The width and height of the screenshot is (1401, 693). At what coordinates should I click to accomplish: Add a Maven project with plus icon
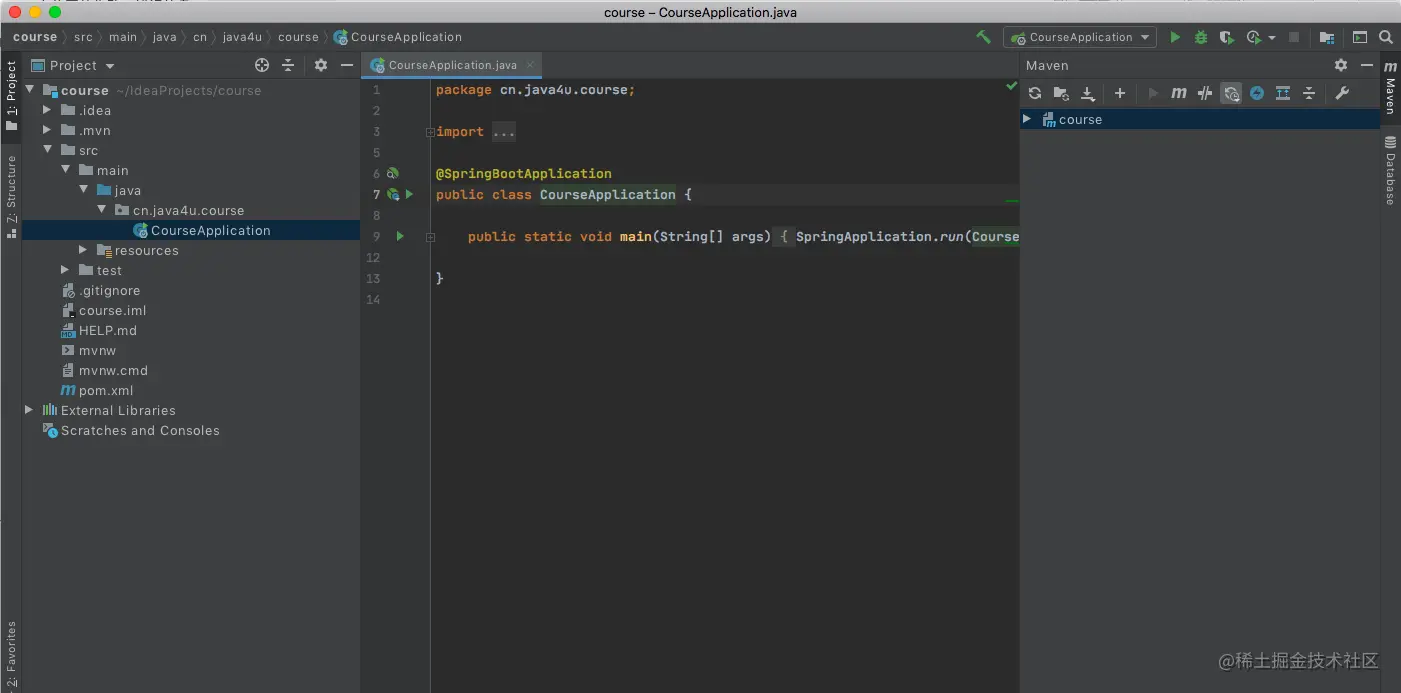click(1120, 93)
